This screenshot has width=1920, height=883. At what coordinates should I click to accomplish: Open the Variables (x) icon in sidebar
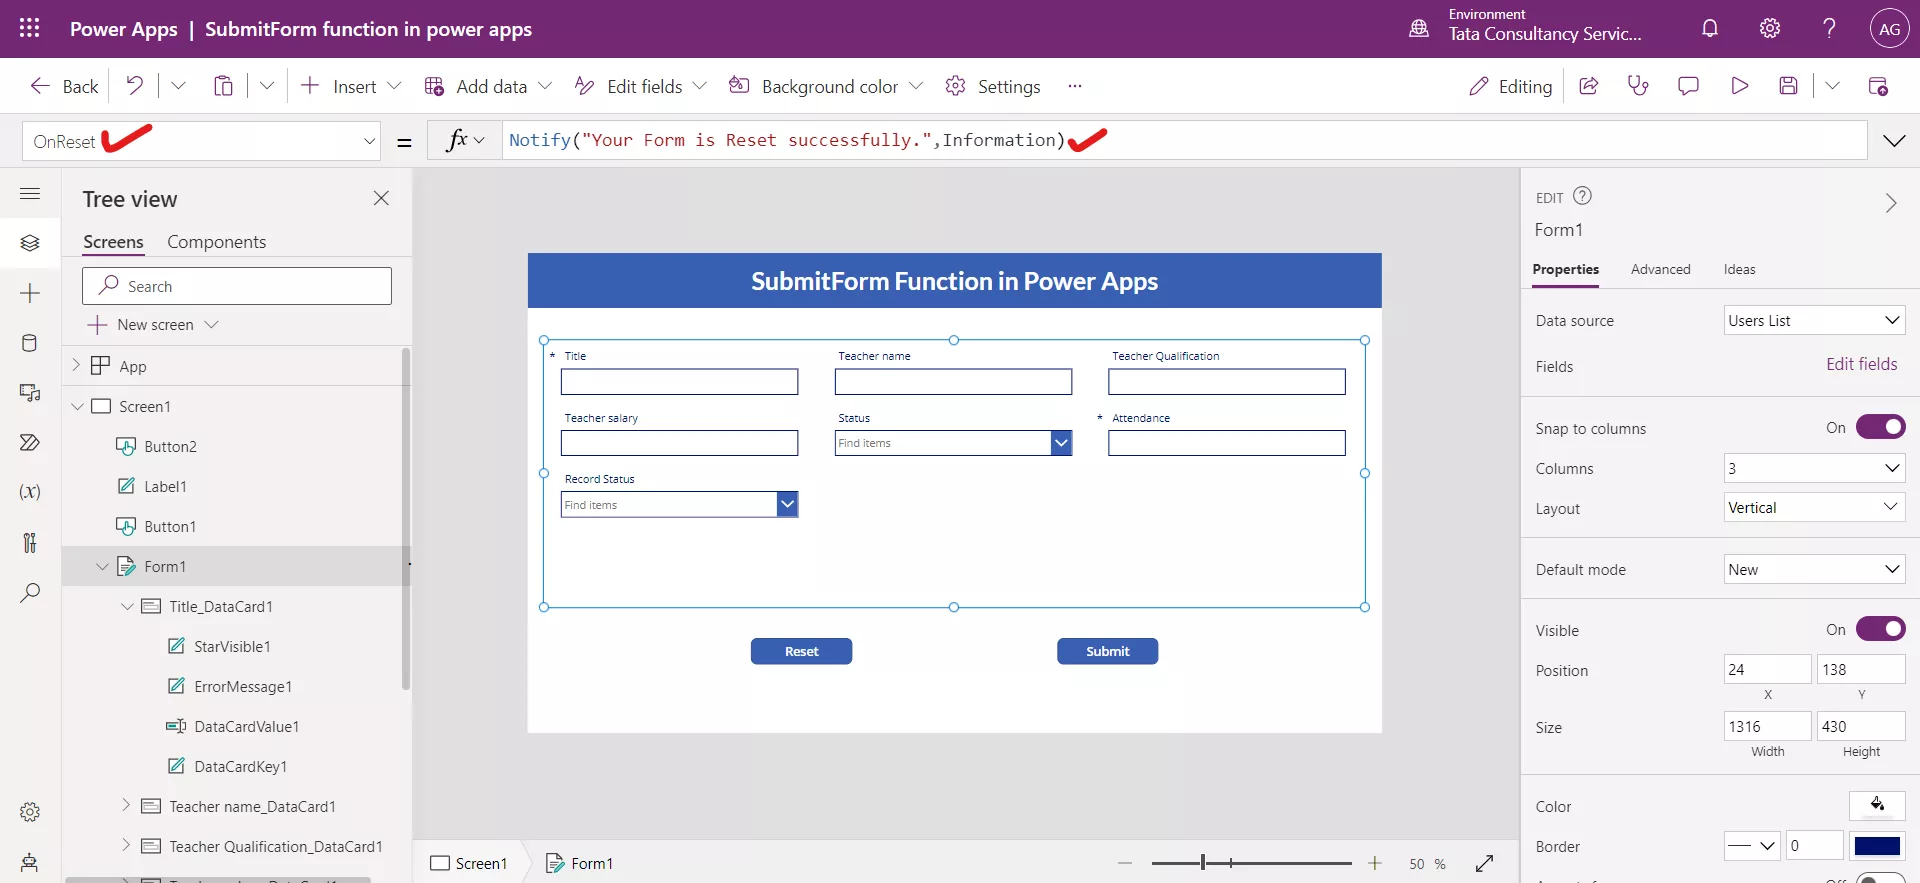pos(30,492)
